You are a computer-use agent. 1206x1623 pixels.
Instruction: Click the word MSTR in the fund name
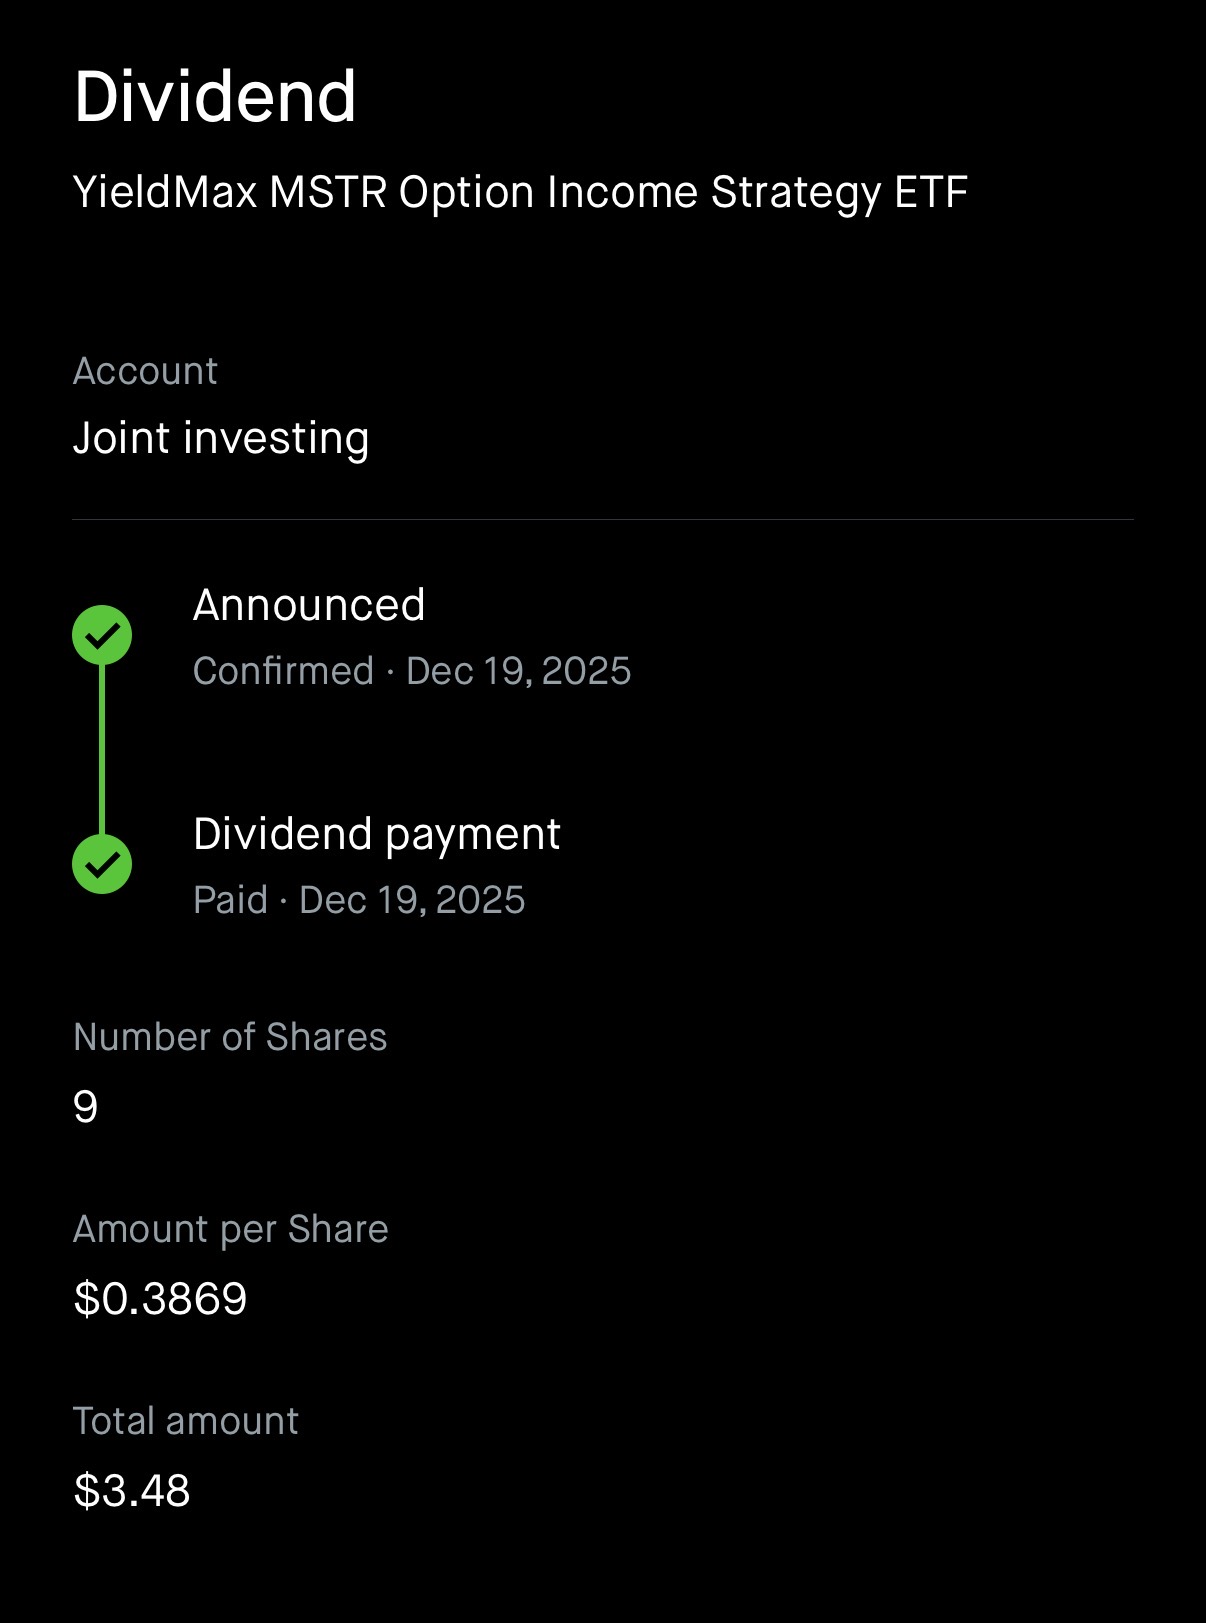(328, 192)
